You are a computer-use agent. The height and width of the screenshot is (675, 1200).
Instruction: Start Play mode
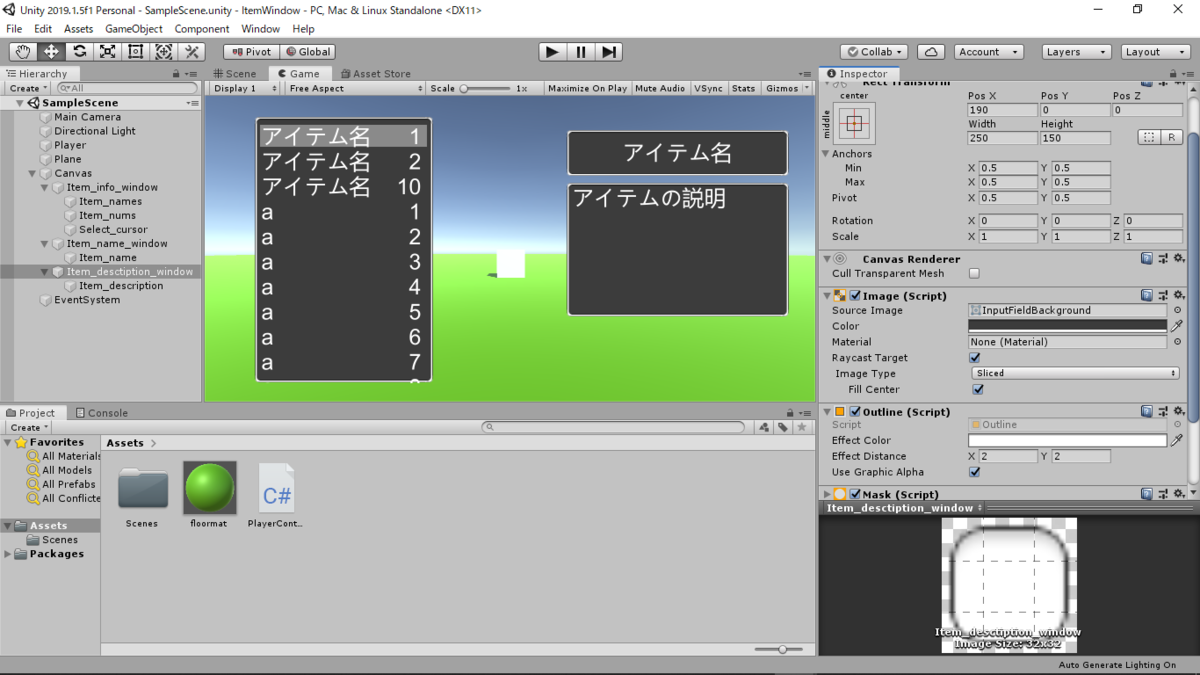(x=552, y=52)
